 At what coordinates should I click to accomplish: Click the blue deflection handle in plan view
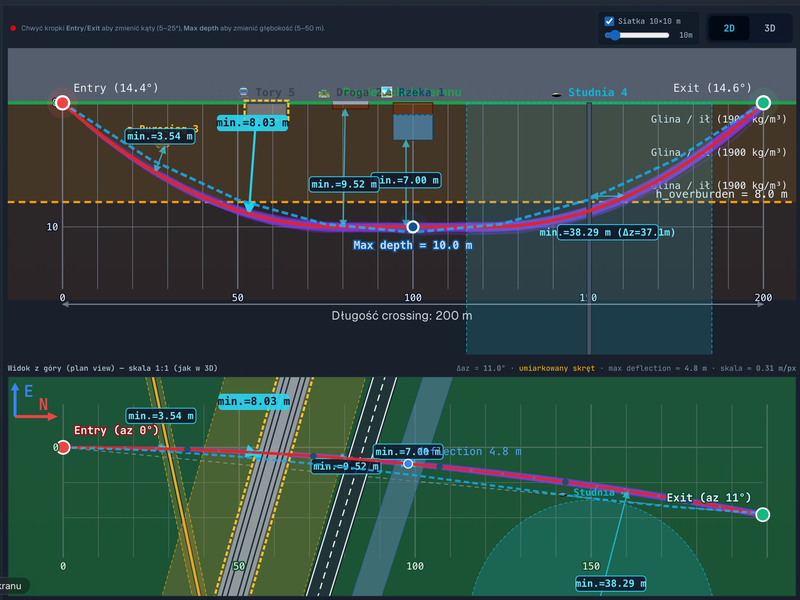pos(408,463)
